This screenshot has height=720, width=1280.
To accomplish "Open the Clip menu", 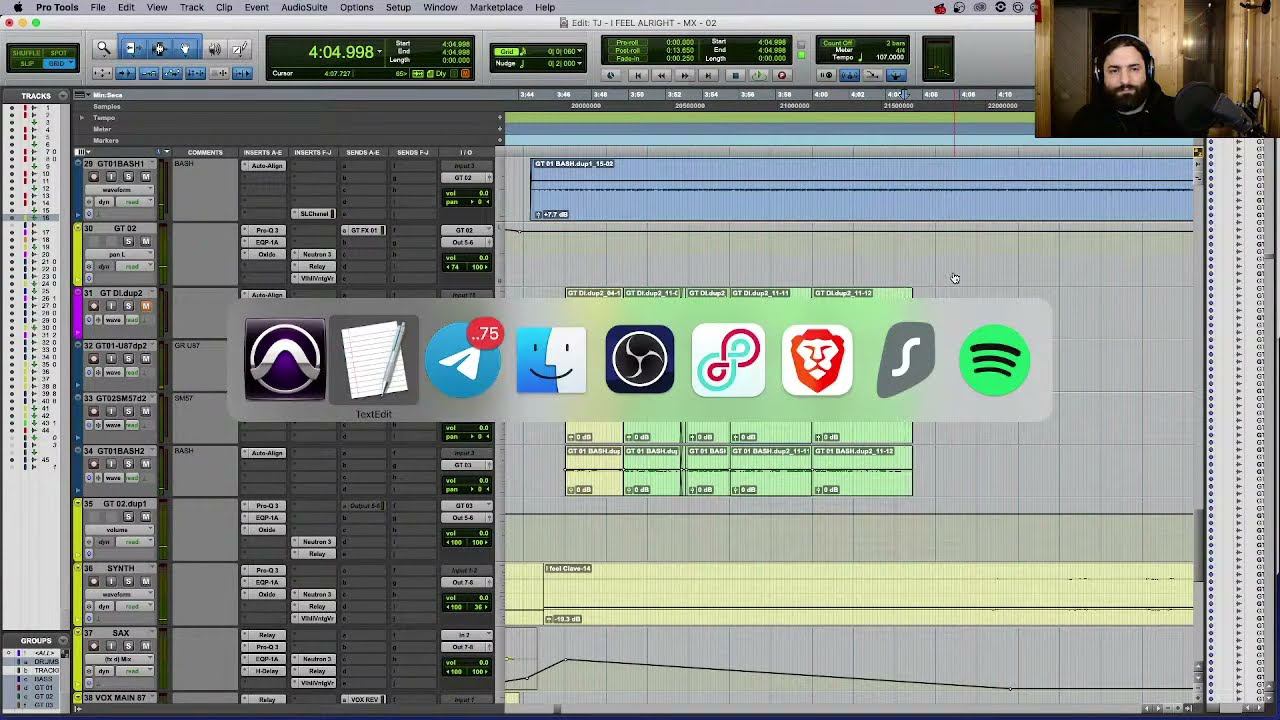I will [x=224, y=8].
